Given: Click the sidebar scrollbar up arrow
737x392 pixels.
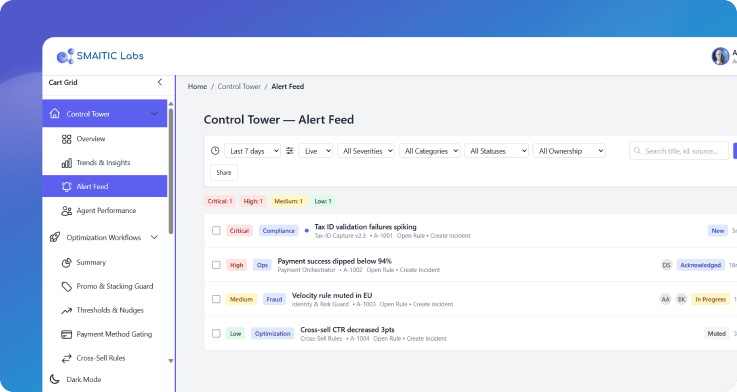Looking at the screenshot, I should click(x=171, y=104).
